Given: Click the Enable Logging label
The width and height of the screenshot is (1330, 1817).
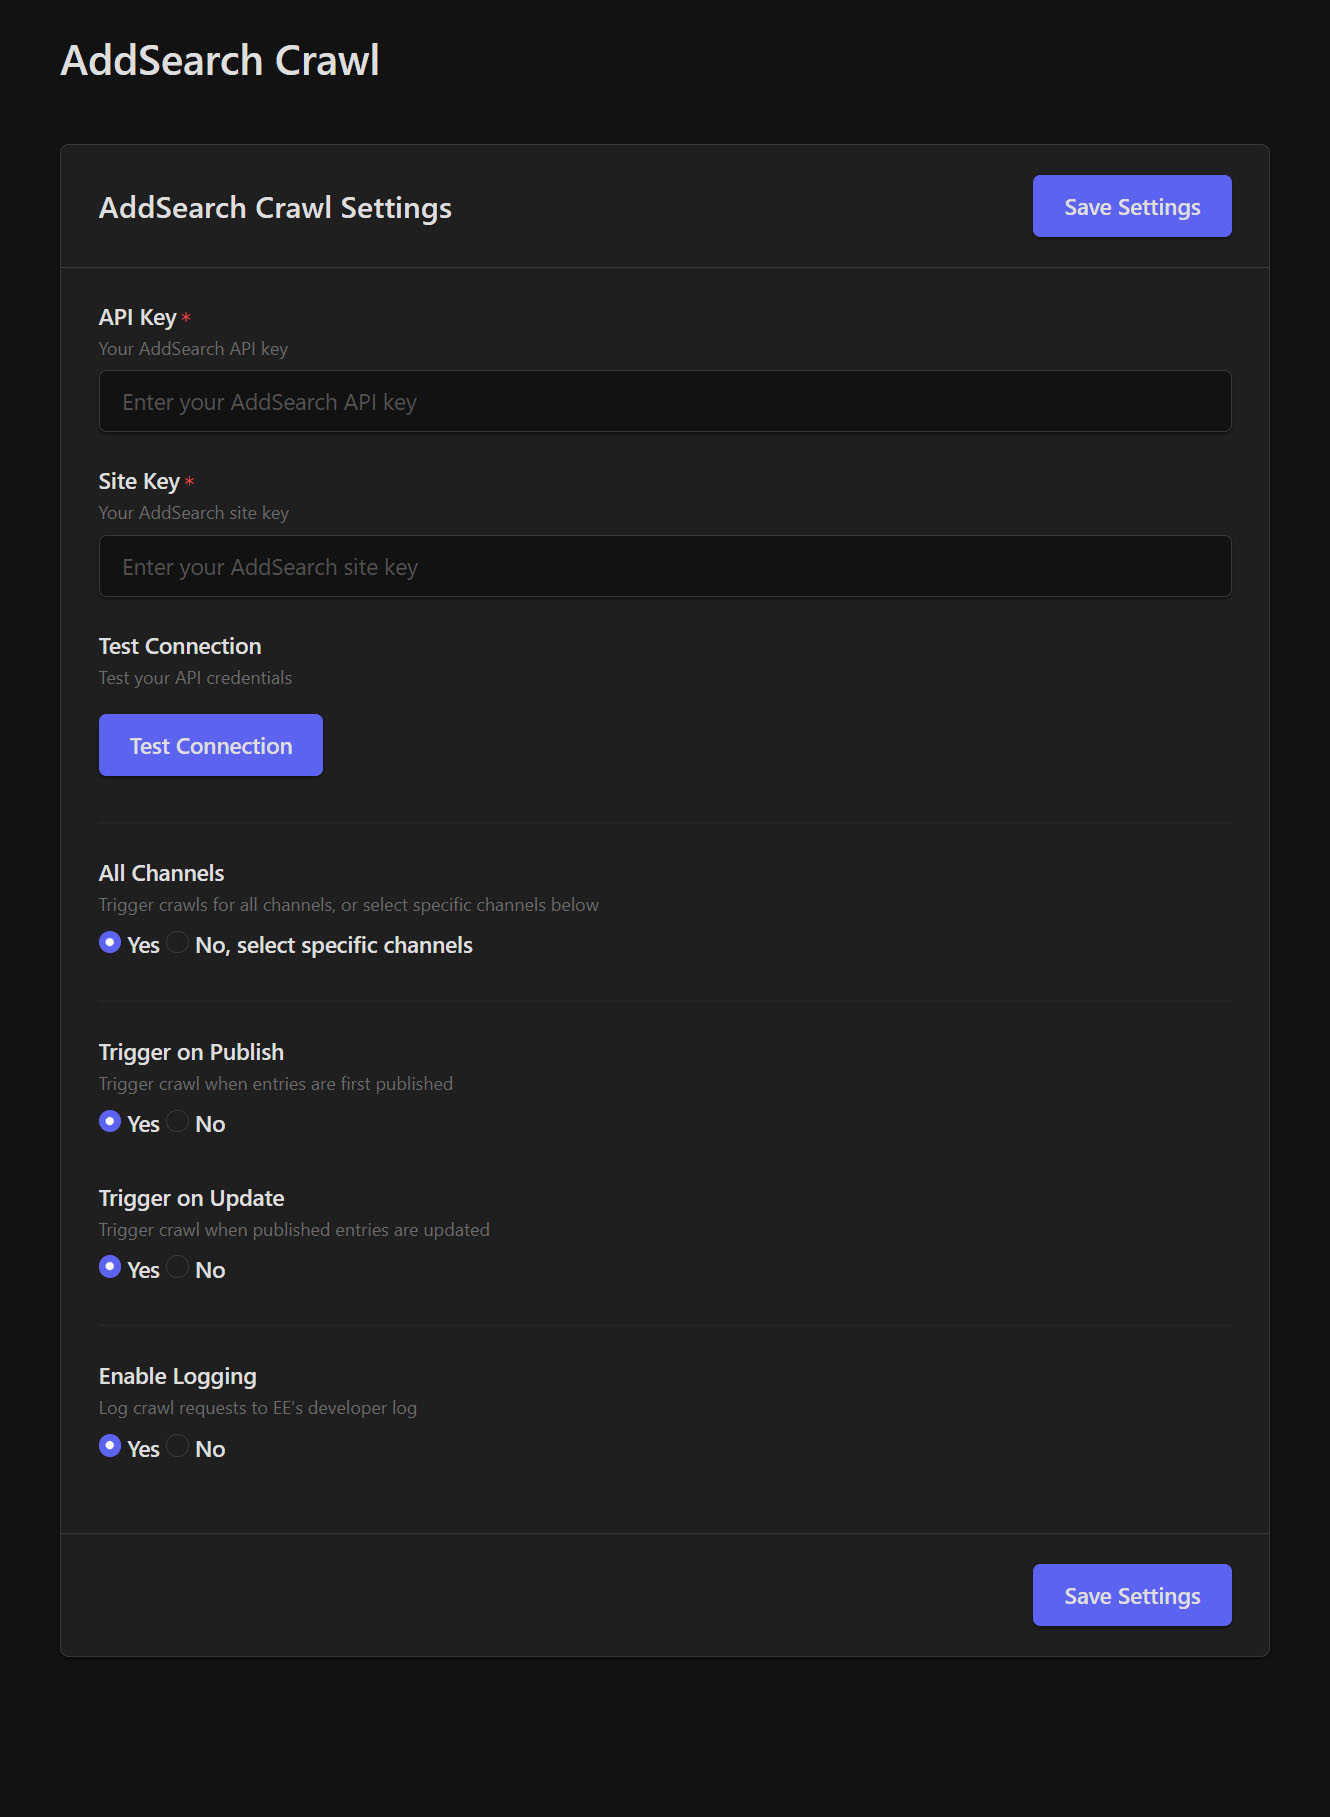Looking at the screenshot, I should tap(177, 1375).
